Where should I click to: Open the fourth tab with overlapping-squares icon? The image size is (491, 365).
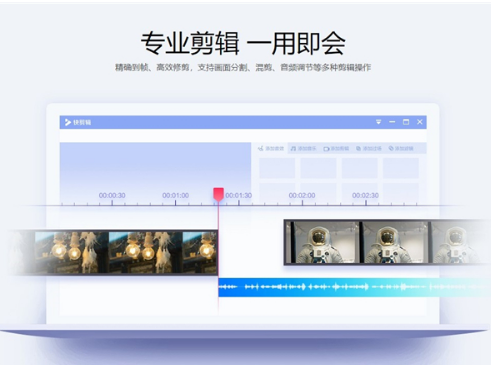(x=369, y=148)
